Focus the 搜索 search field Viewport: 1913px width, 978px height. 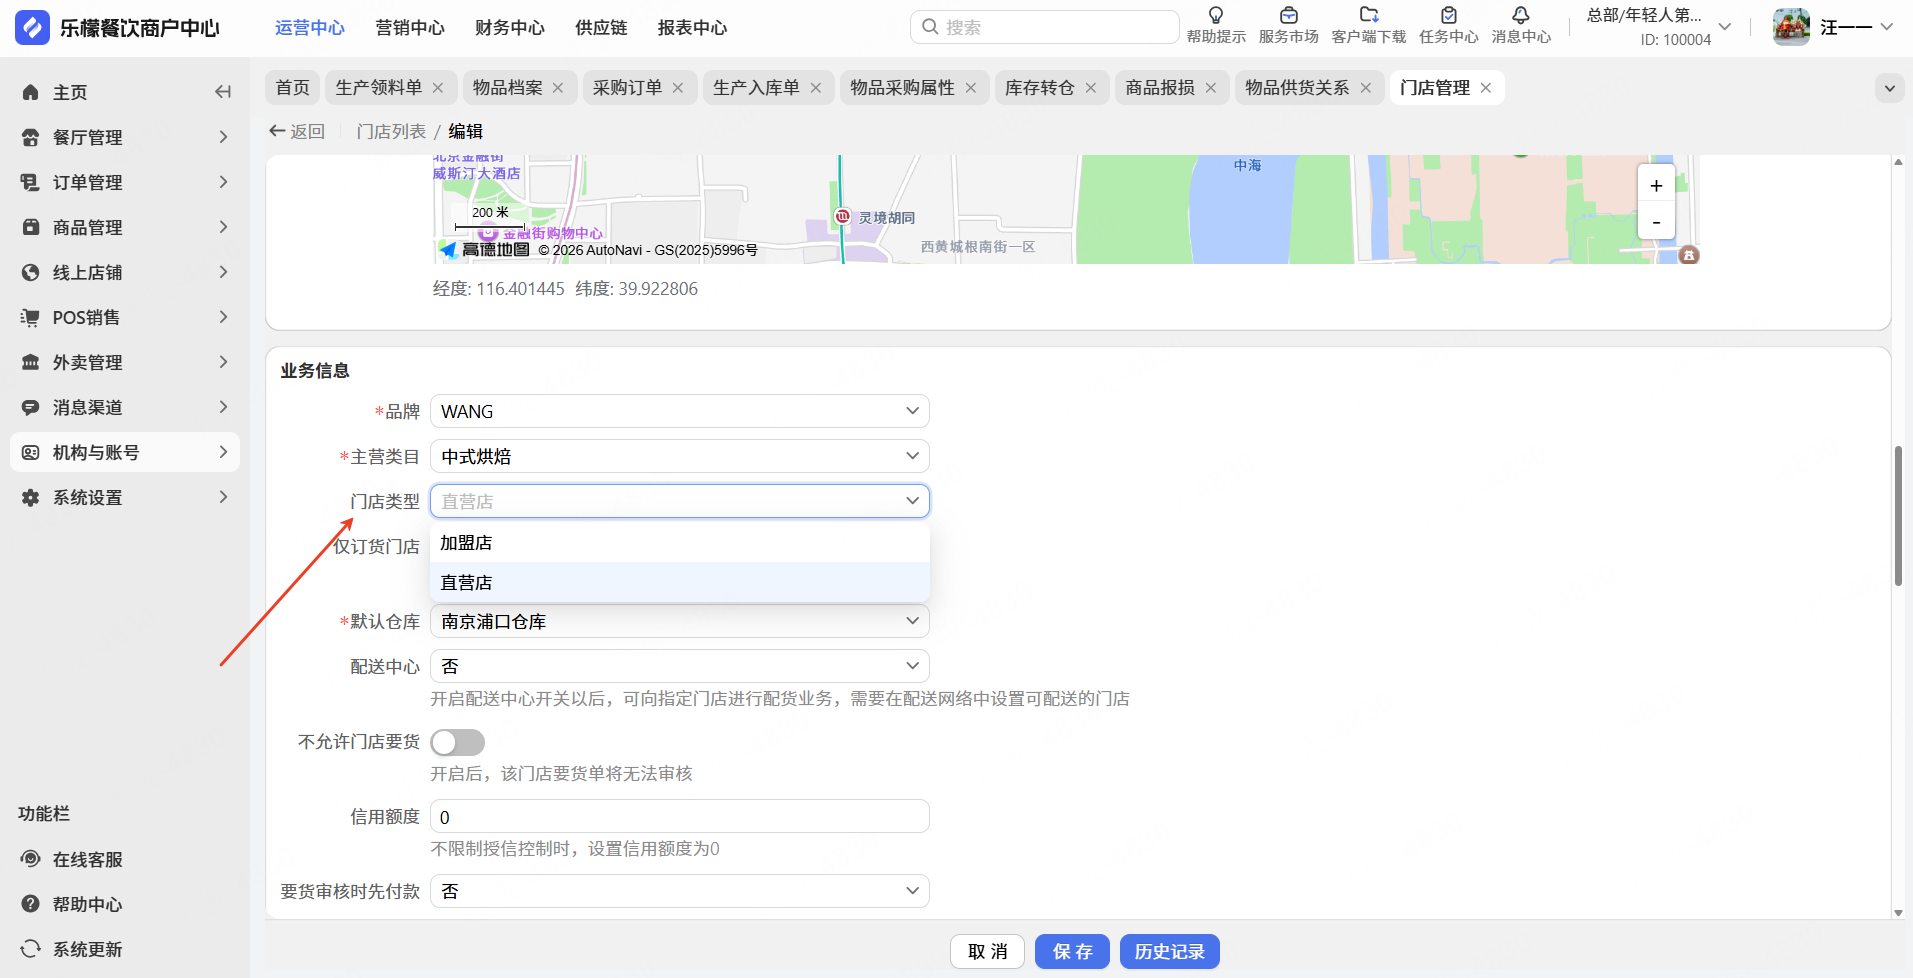pyautogui.click(x=1044, y=27)
